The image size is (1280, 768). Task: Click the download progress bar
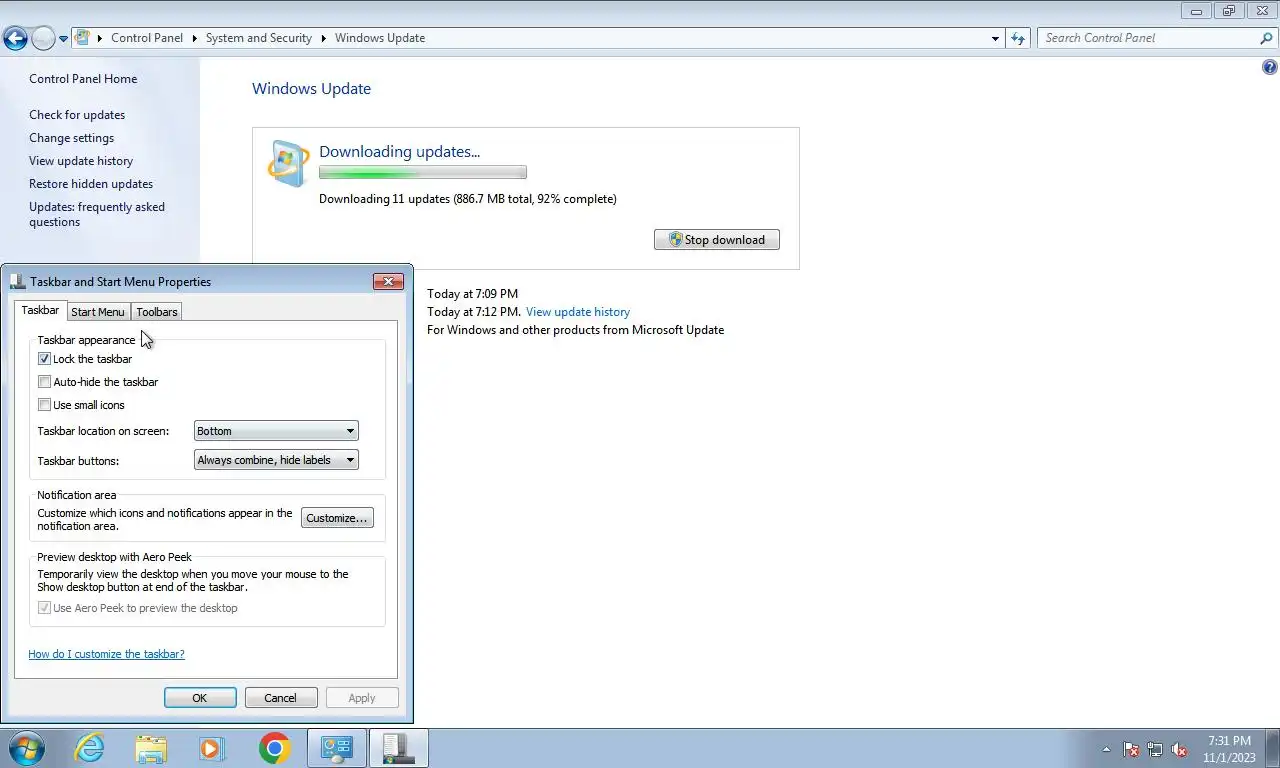tap(423, 173)
